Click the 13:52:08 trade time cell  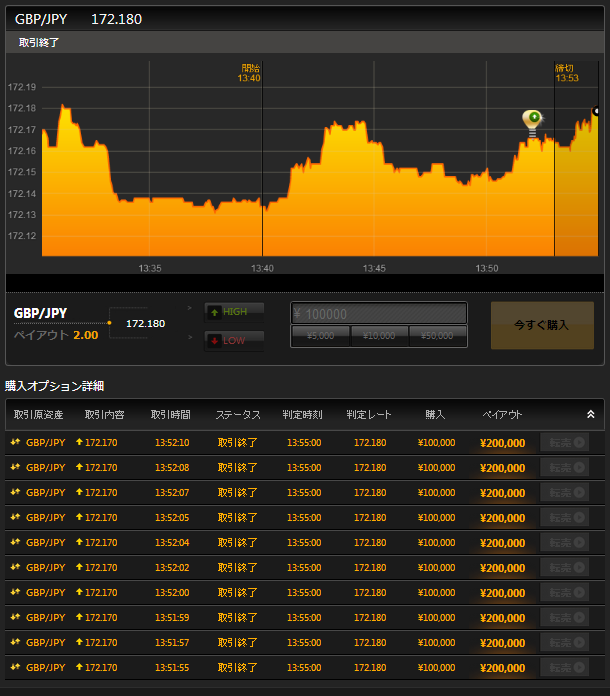172,467
